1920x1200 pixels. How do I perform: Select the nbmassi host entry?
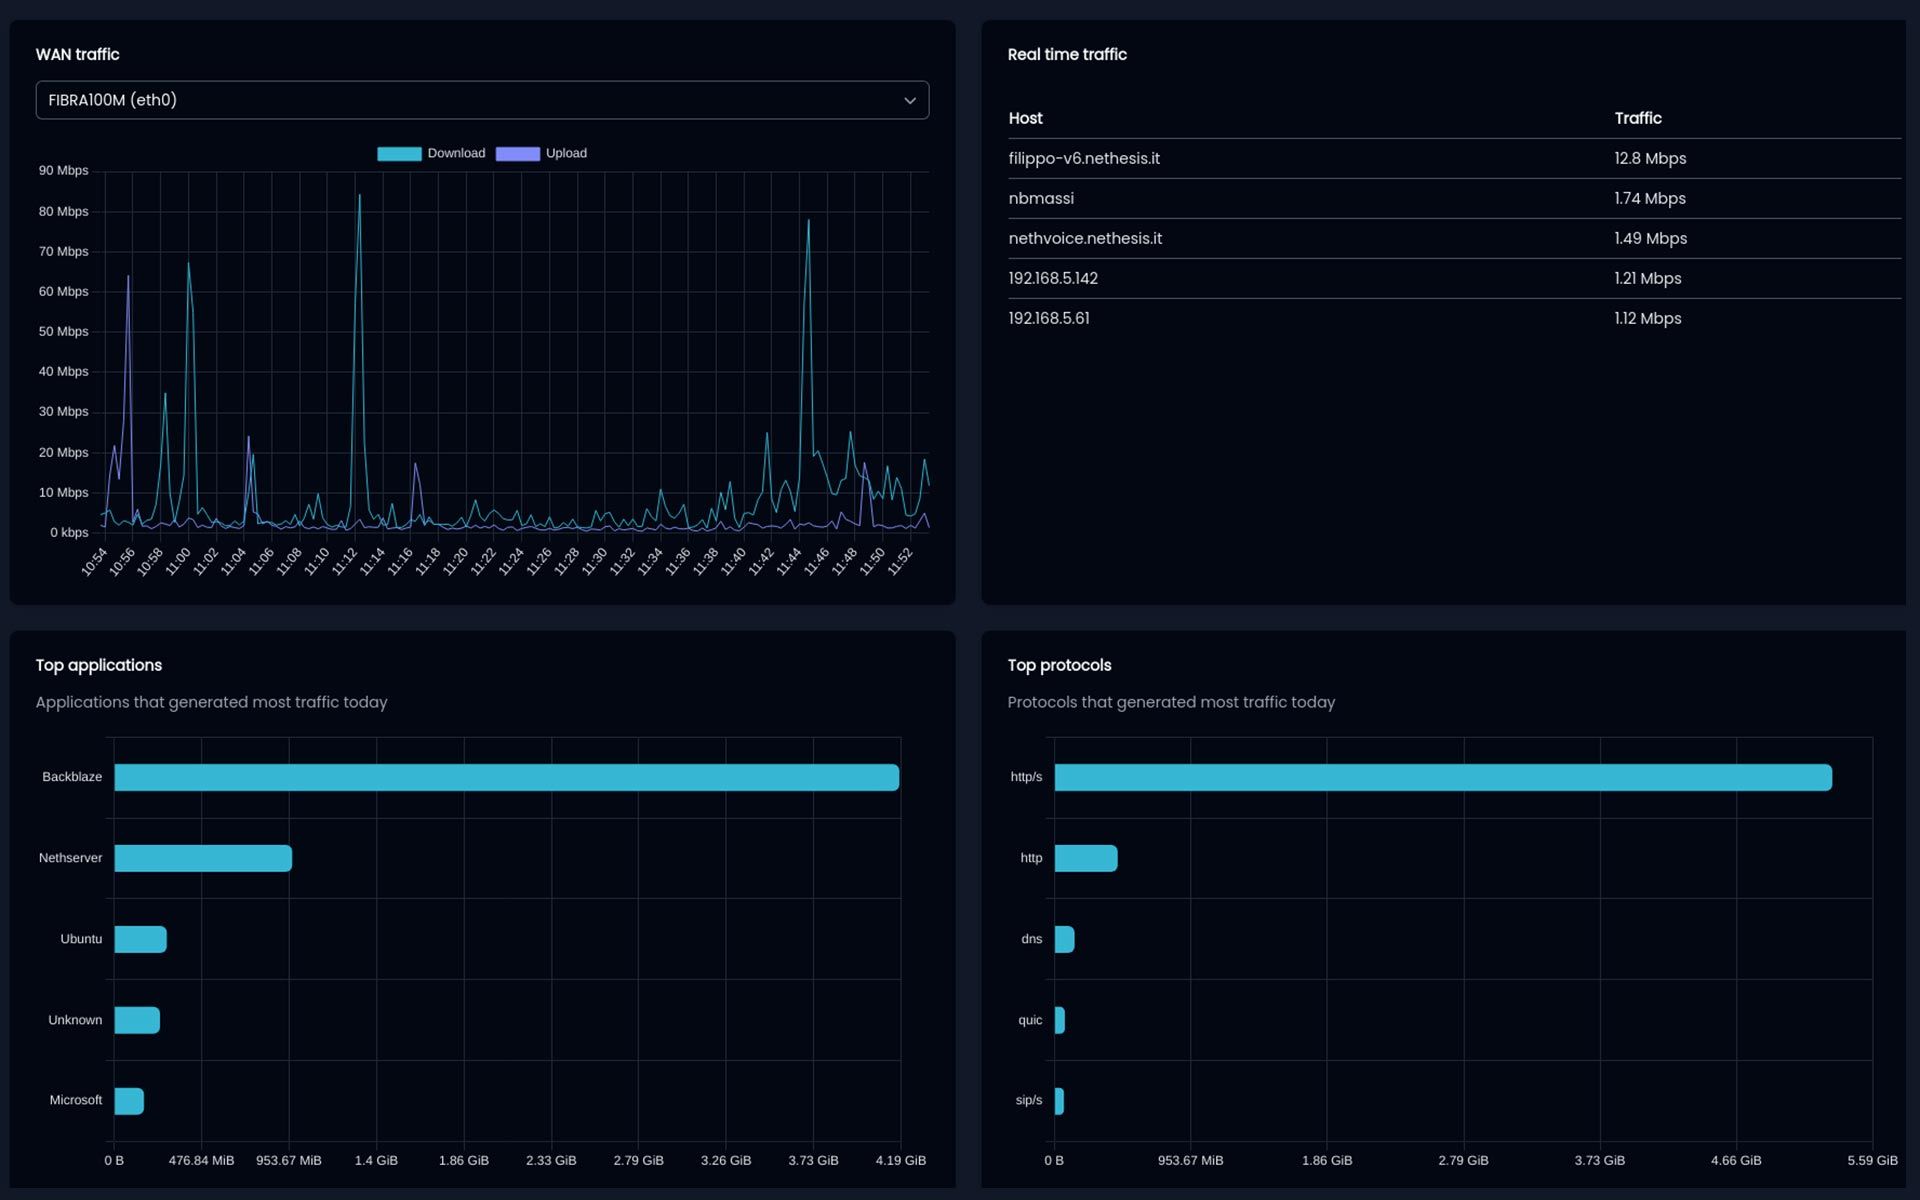coord(1041,198)
